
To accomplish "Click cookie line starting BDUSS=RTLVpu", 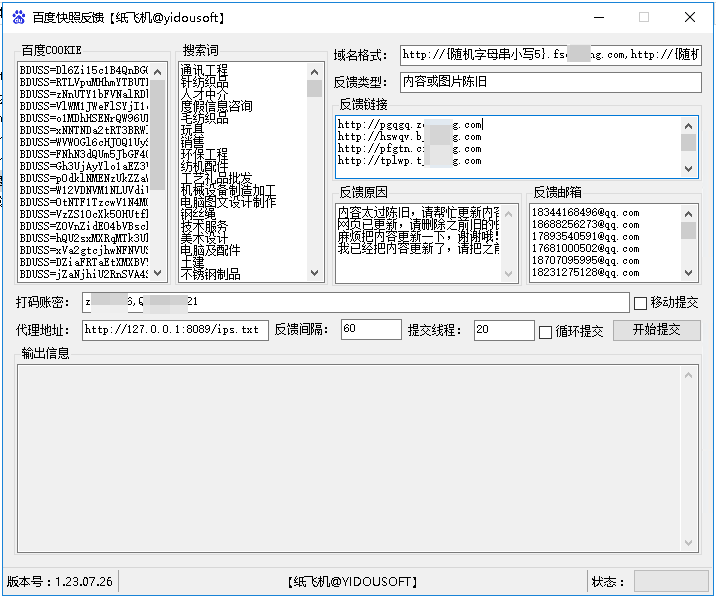I will pos(84,82).
